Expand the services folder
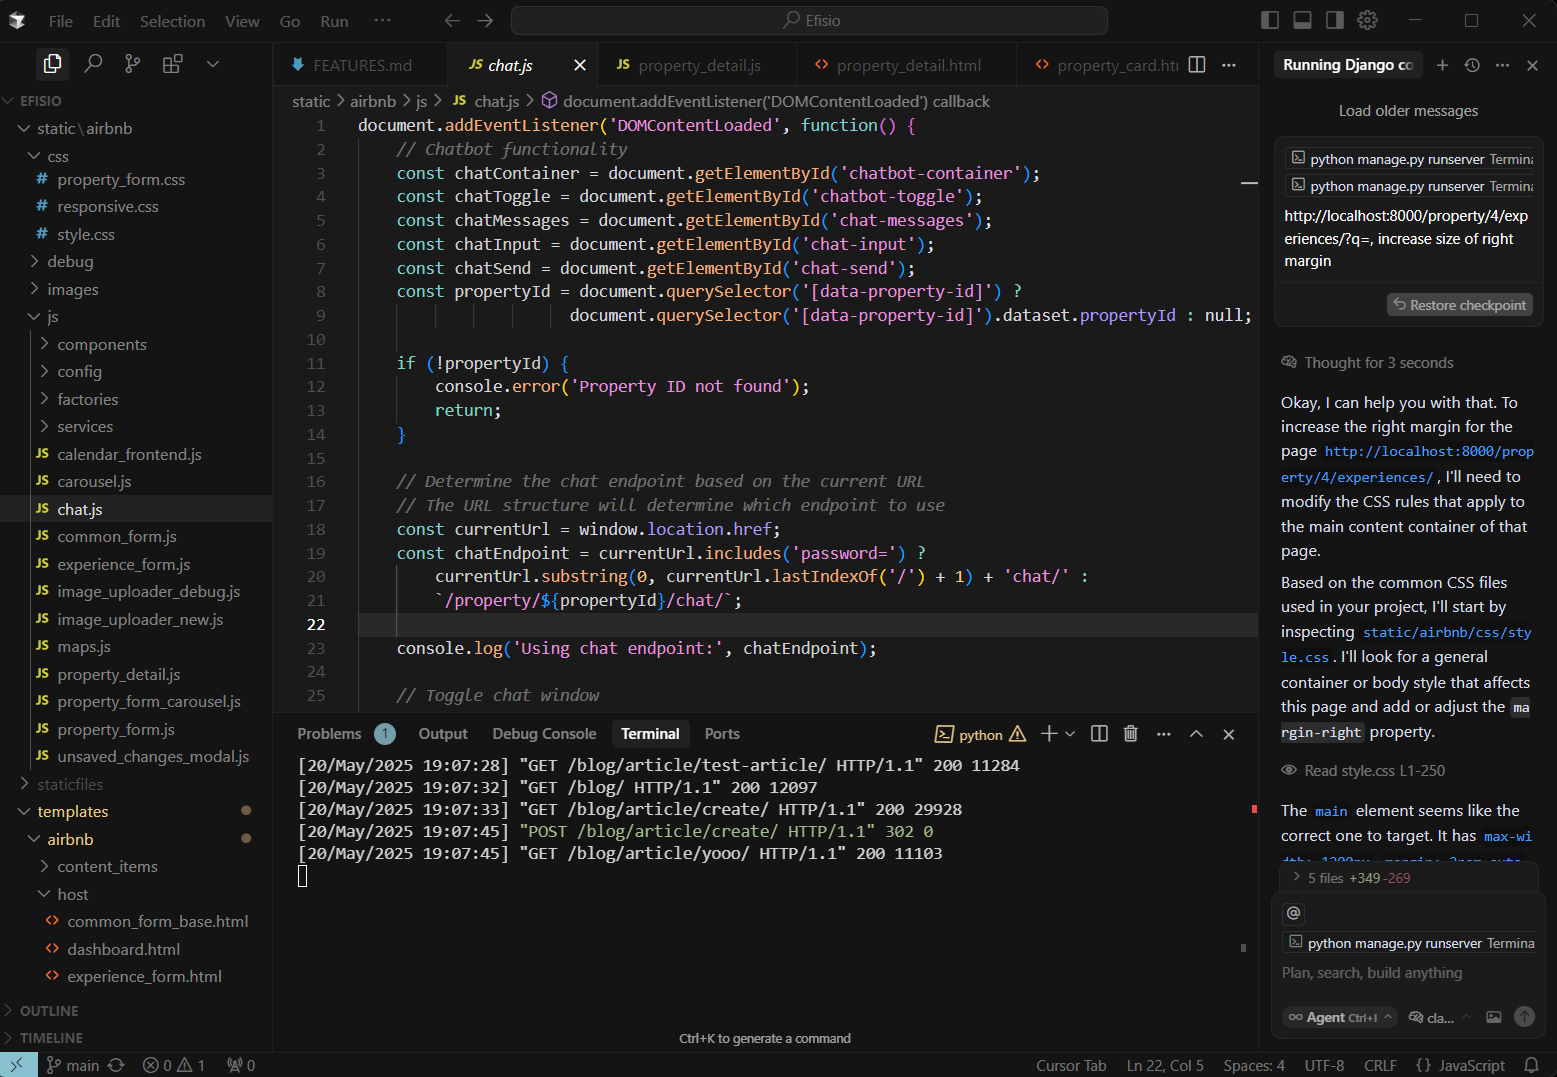 (85, 426)
